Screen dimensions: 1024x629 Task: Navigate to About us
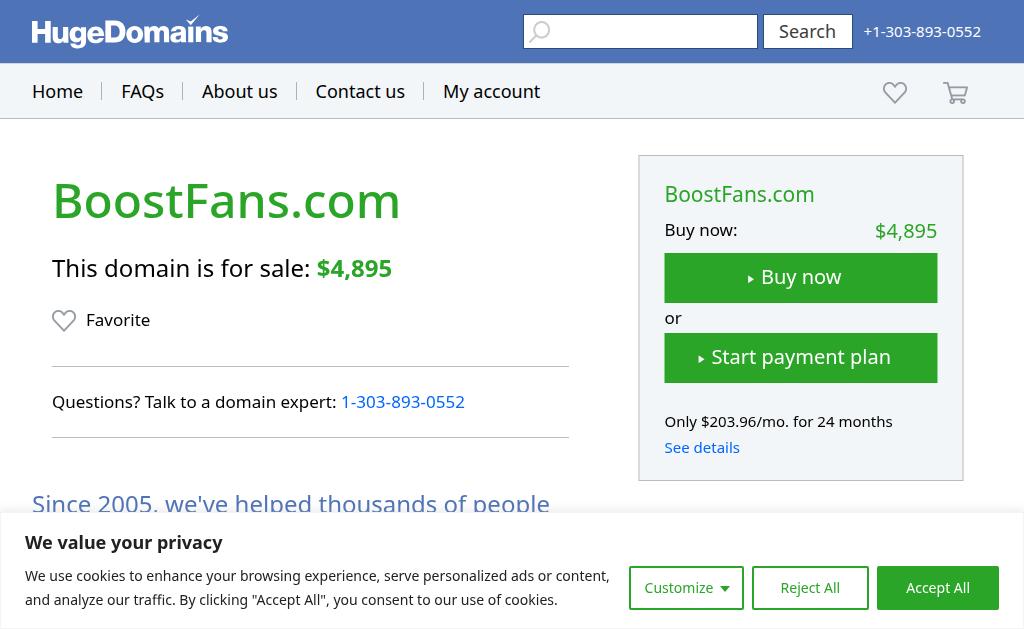(x=239, y=91)
